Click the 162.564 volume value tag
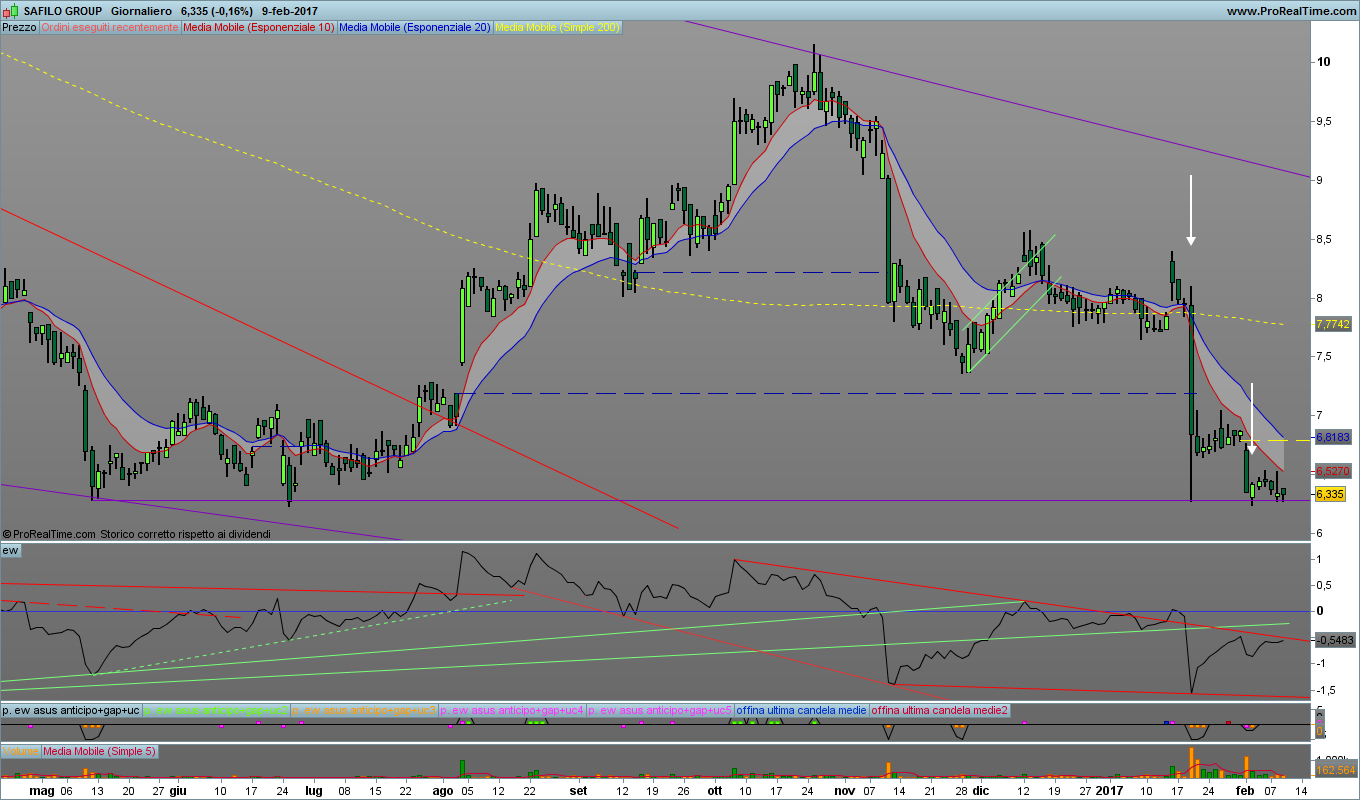This screenshot has width=1360, height=800. coord(1336,771)
